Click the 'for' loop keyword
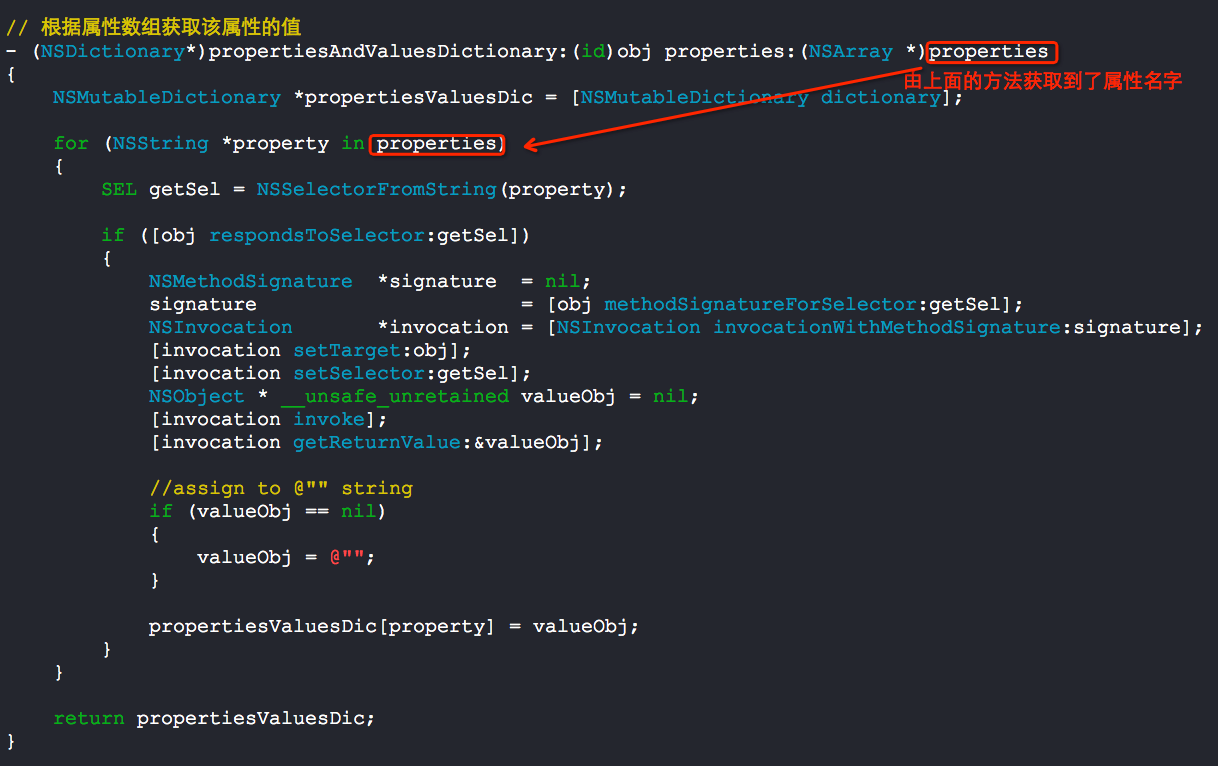This screenshot has height=766, width=1218. coord(71,143)
